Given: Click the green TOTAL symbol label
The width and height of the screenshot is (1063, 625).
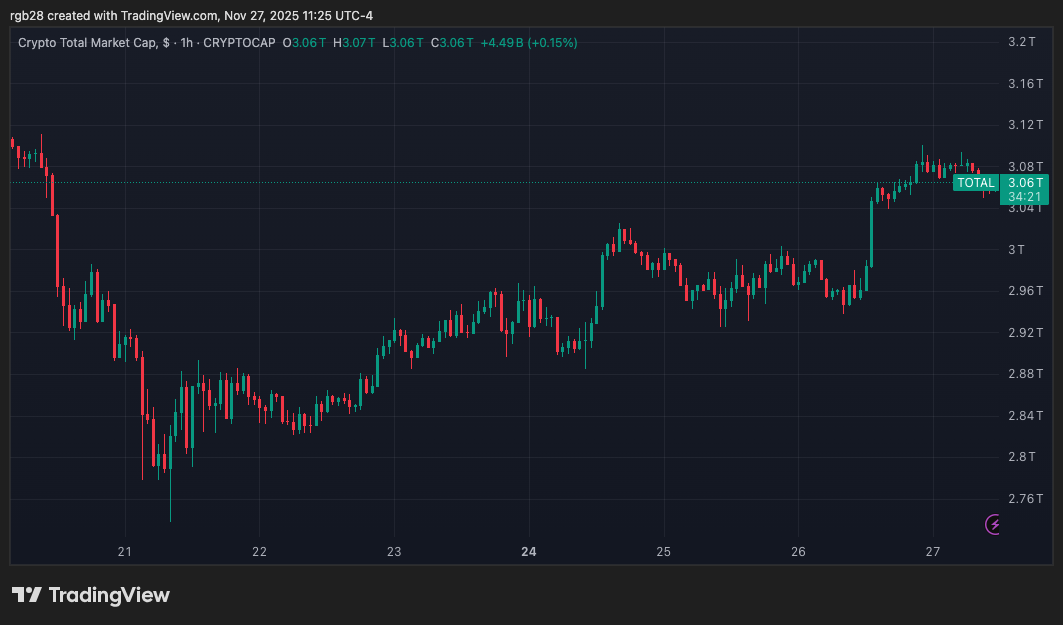Looking at the screenshot, I should (x=975, y=183).
